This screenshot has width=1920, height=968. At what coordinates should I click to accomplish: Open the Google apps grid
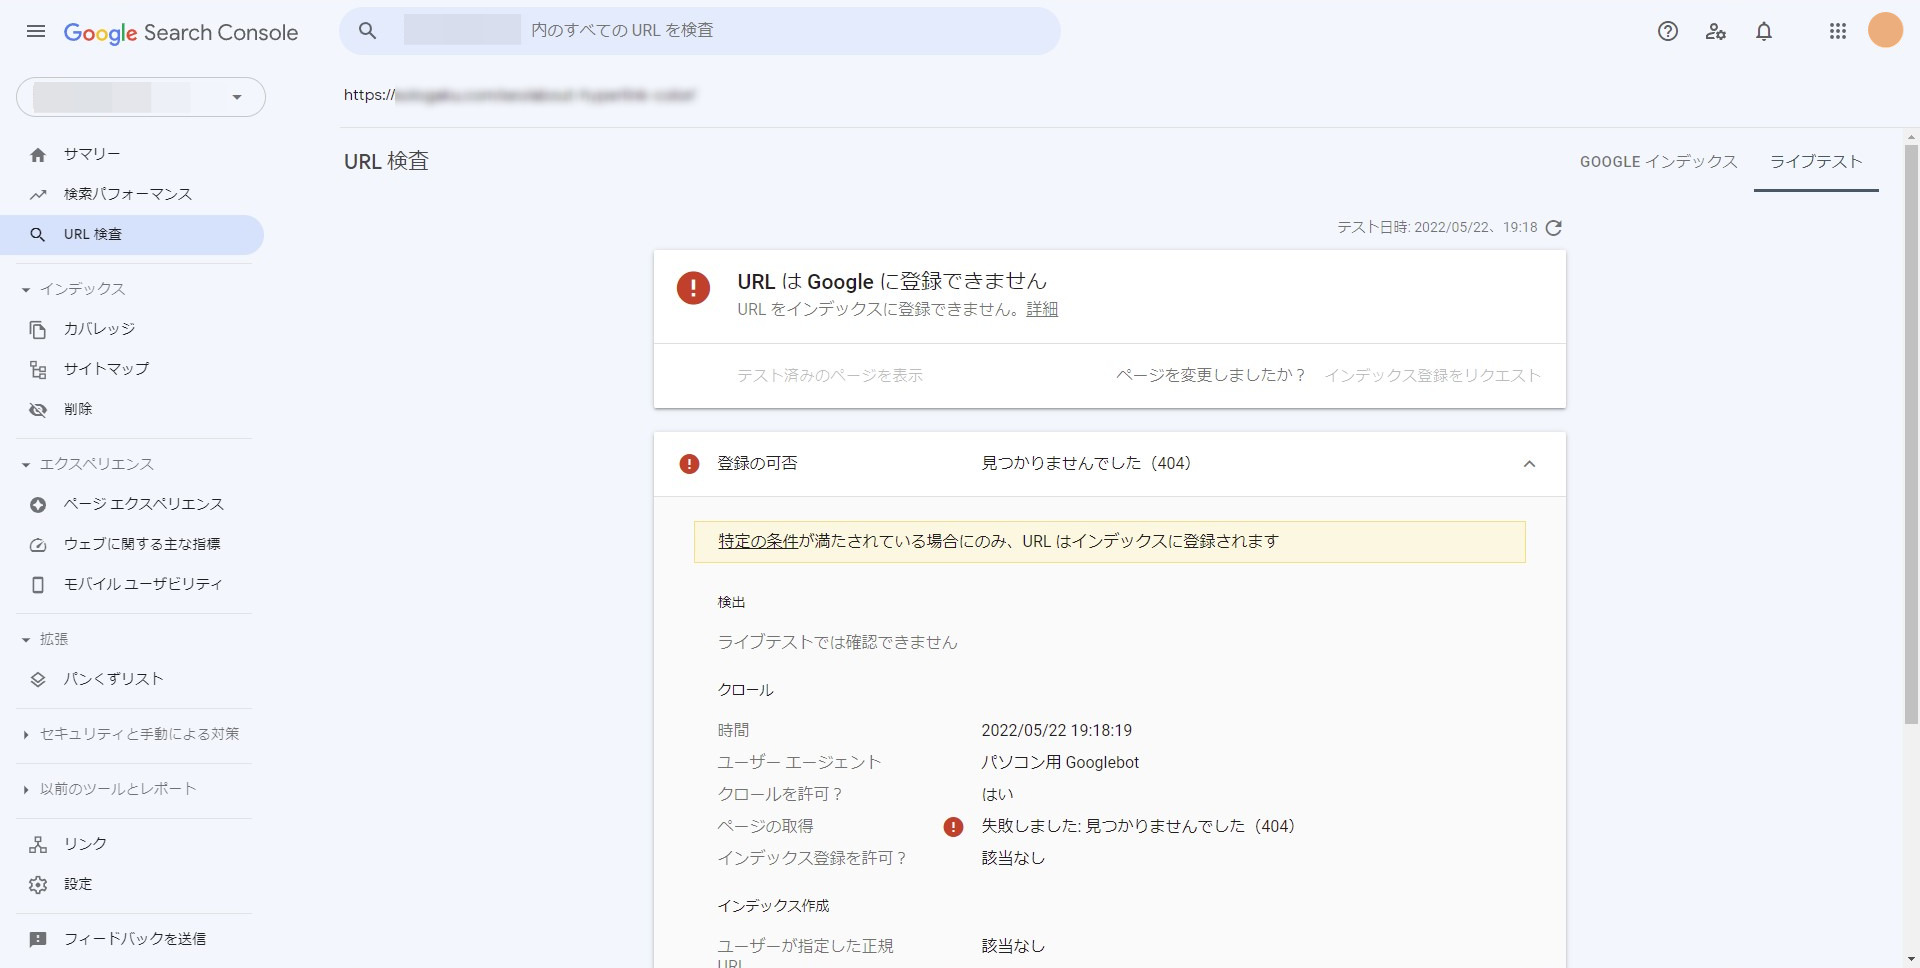[1837, 32]
